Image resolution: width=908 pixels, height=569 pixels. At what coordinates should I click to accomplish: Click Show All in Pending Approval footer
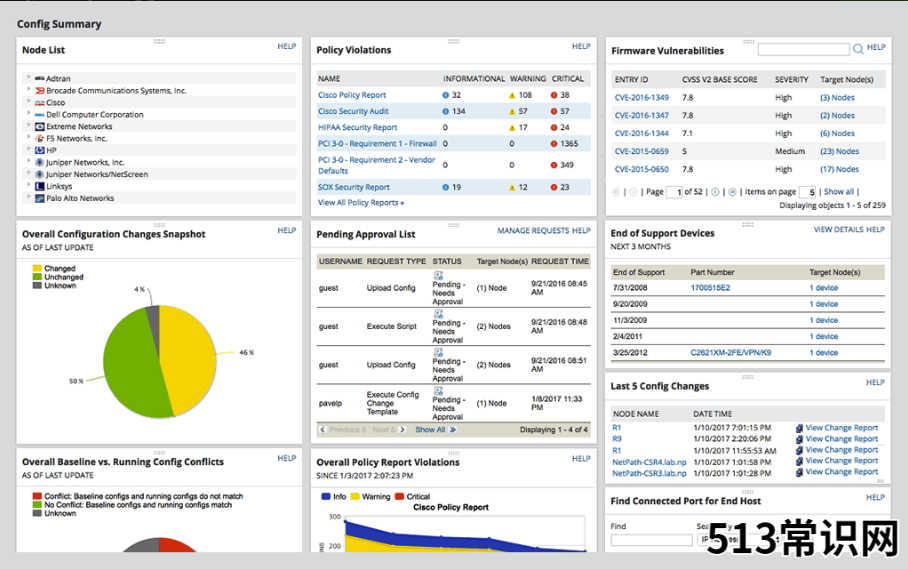coord(430,429)
